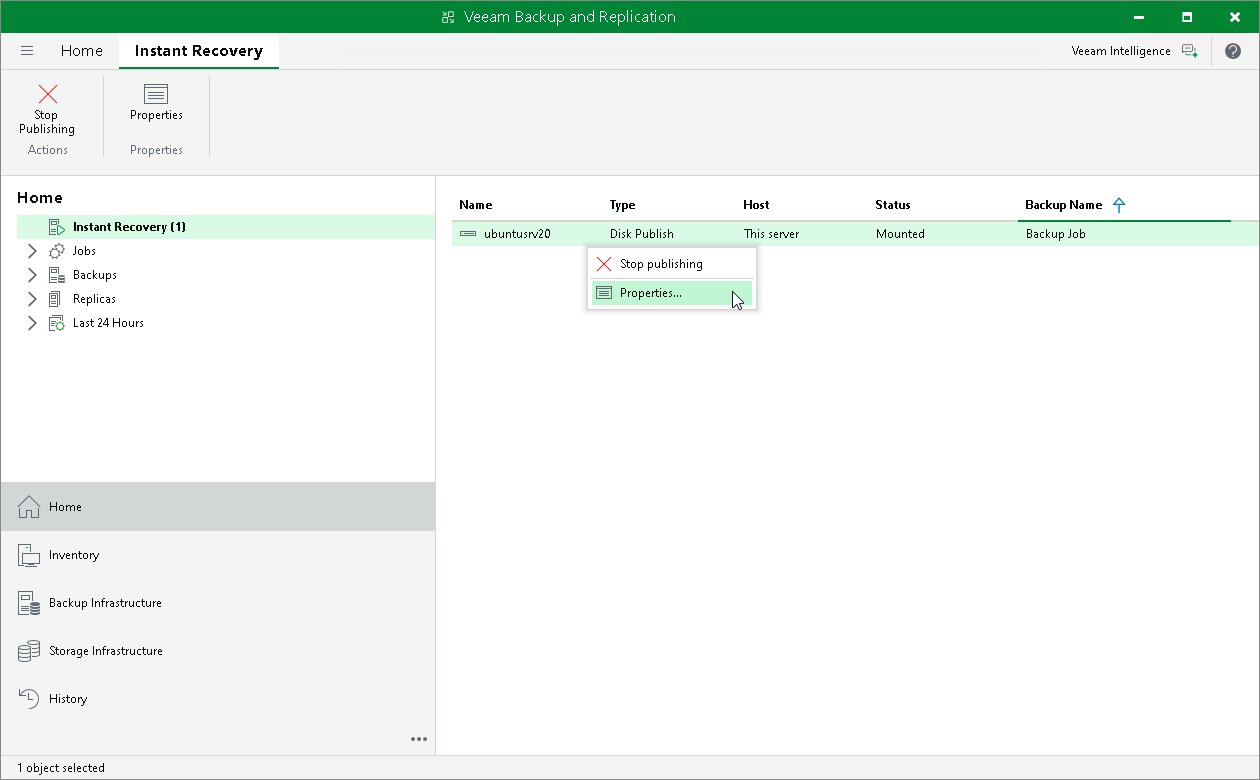1260x780 pixels.
Task: Sort by the Status column header
Action: (893, 205)
